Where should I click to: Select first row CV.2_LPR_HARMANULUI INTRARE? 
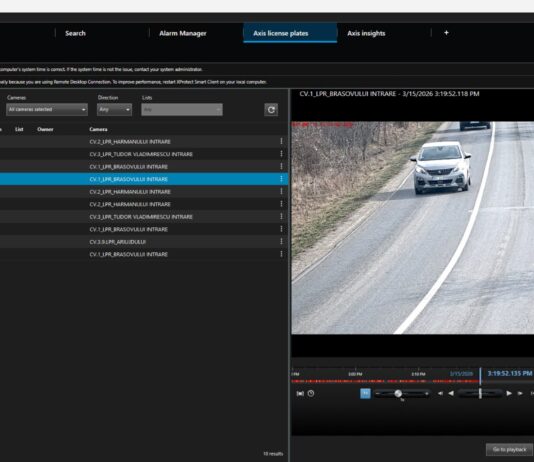tap(144, 141)
